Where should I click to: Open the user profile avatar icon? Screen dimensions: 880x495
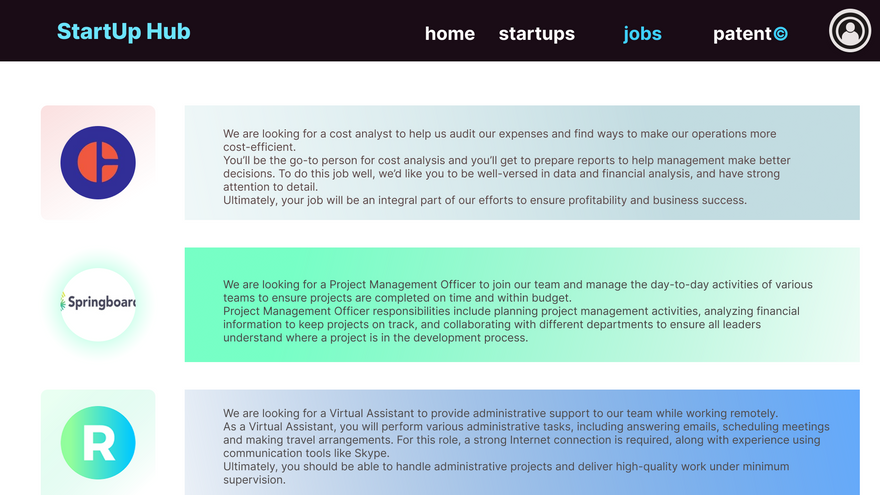coord(850,31)
